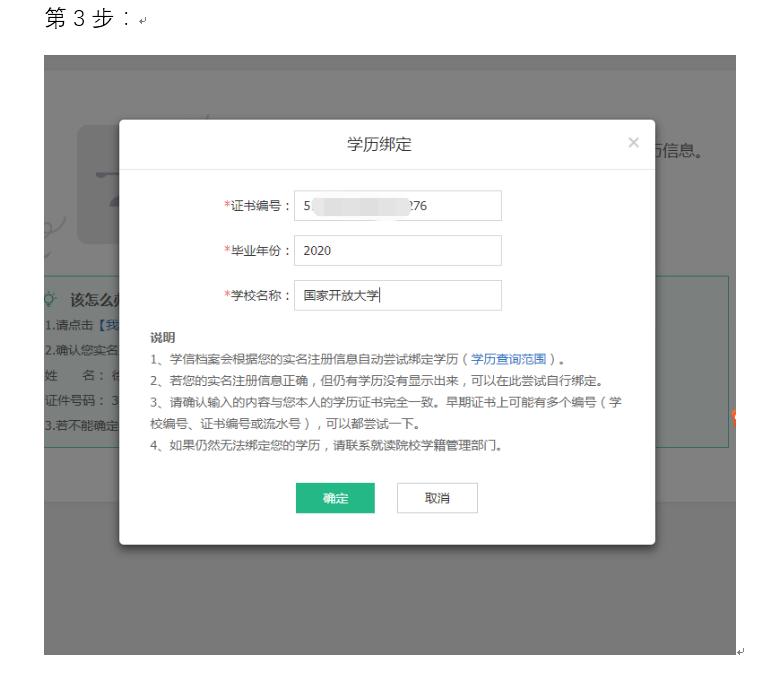This screenshot has height=679, width=770.
Task: Click the lightbulb icon beside 该怎么办
Action: (x=50, y=299)
